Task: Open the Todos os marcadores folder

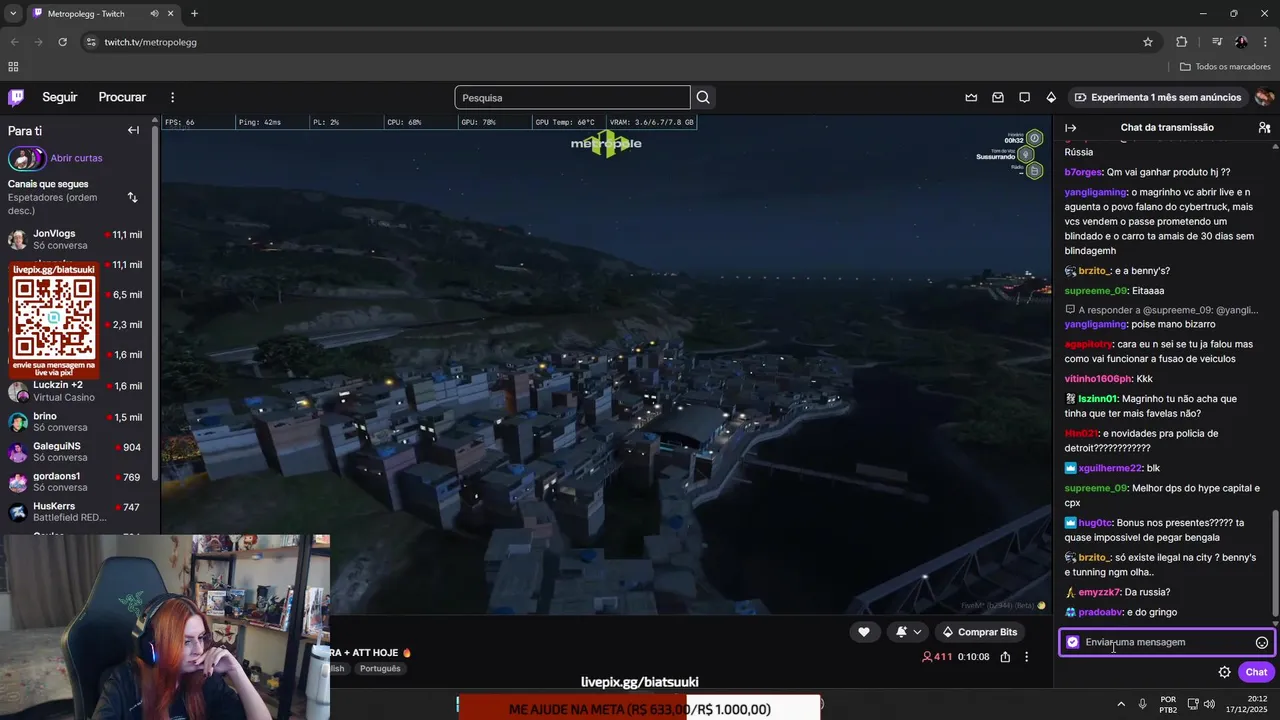Action: tap(1224, 67)
